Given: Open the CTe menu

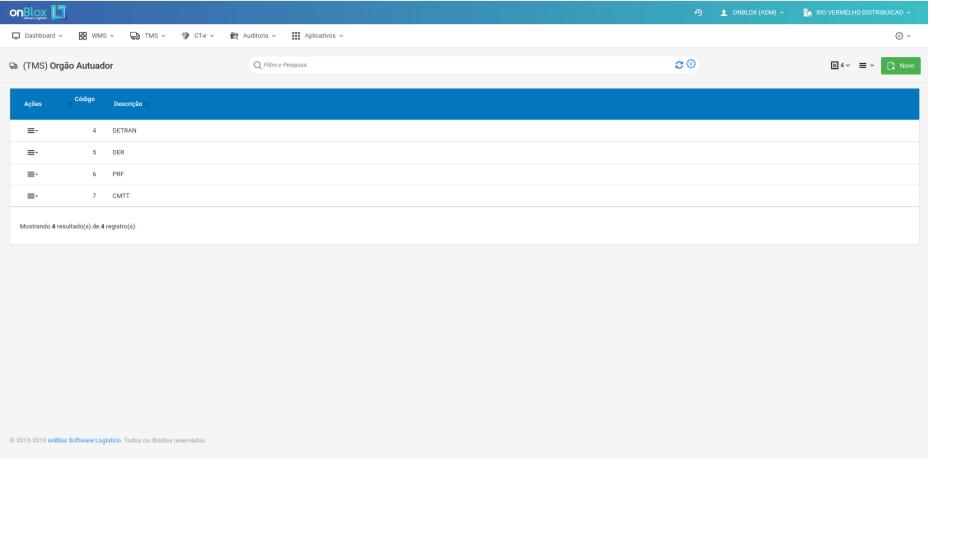Looking at the screenshot, I should click(198, 36).
